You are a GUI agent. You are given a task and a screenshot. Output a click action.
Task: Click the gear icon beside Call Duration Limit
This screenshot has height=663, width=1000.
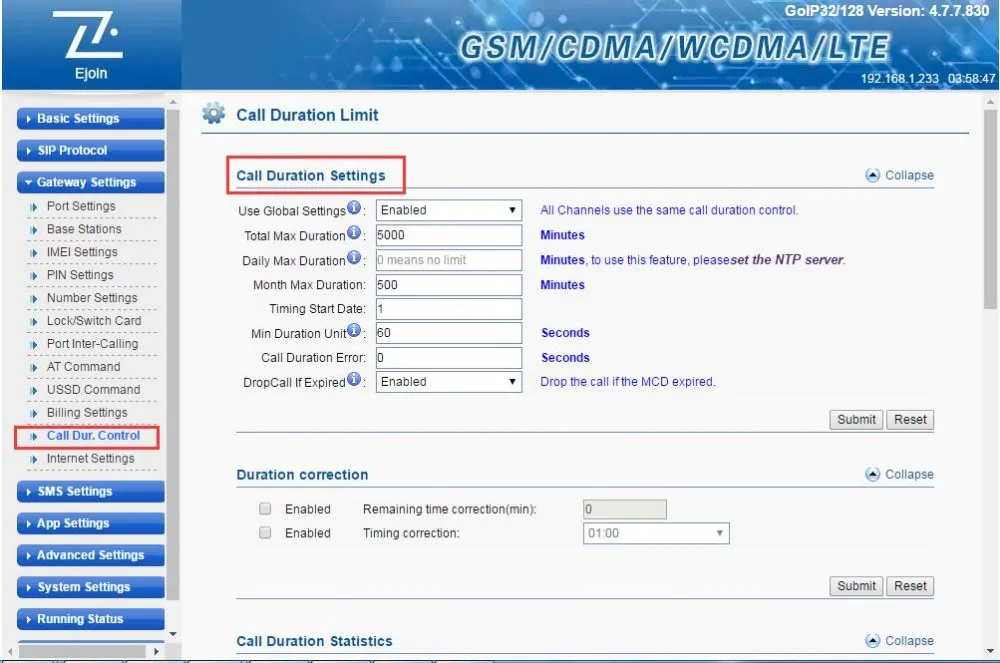[214, 114]
